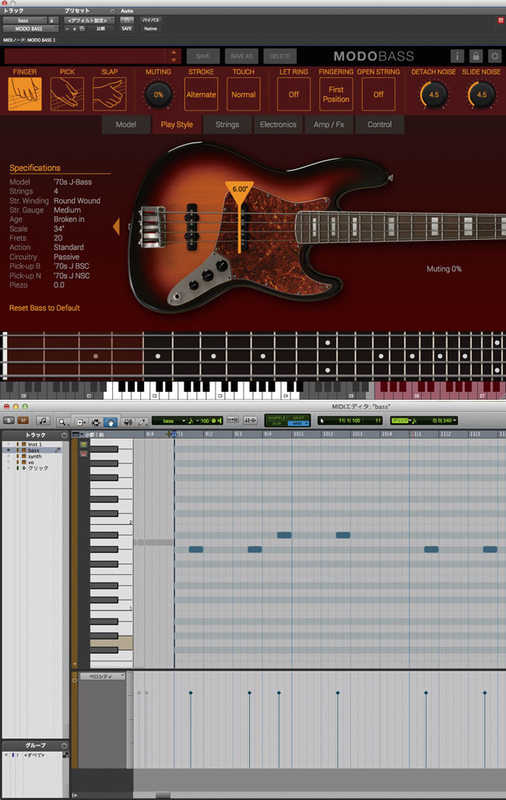Toggle the Fingering First Position setting
Screen dimensions: 506x800
point(336,94)
